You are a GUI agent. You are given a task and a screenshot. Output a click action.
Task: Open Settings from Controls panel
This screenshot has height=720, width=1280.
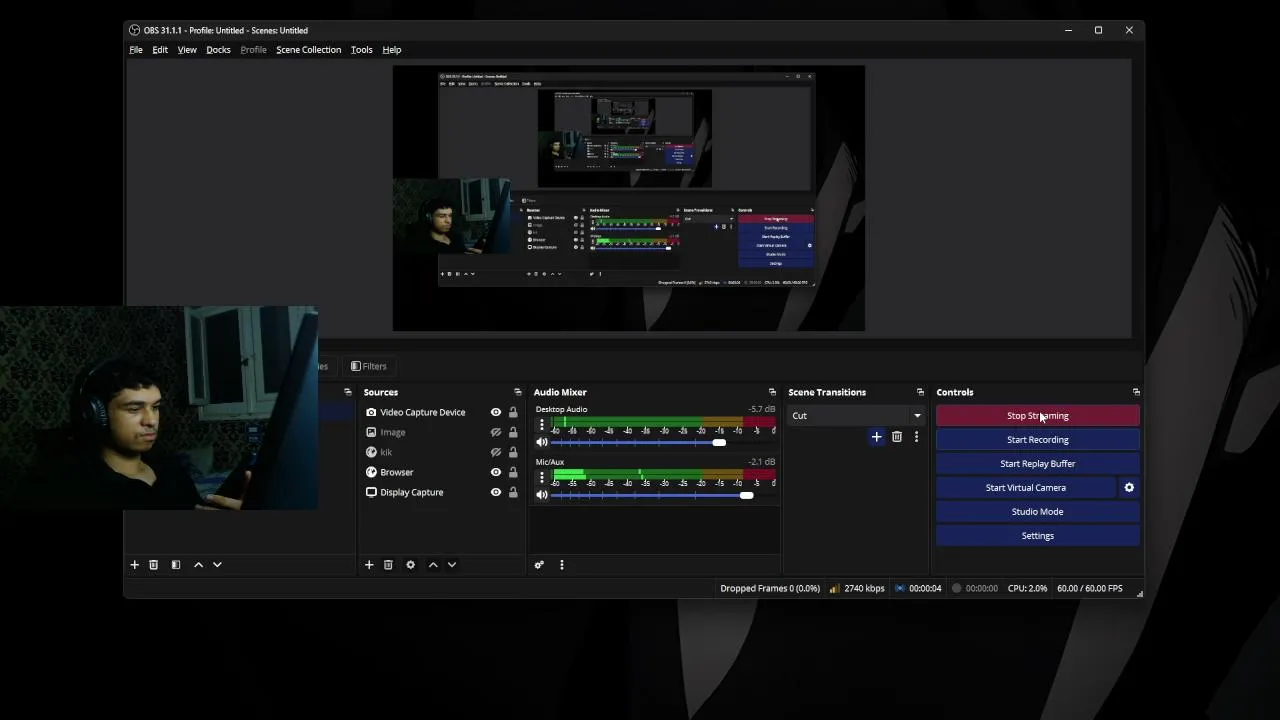[x=1038, y=536]
